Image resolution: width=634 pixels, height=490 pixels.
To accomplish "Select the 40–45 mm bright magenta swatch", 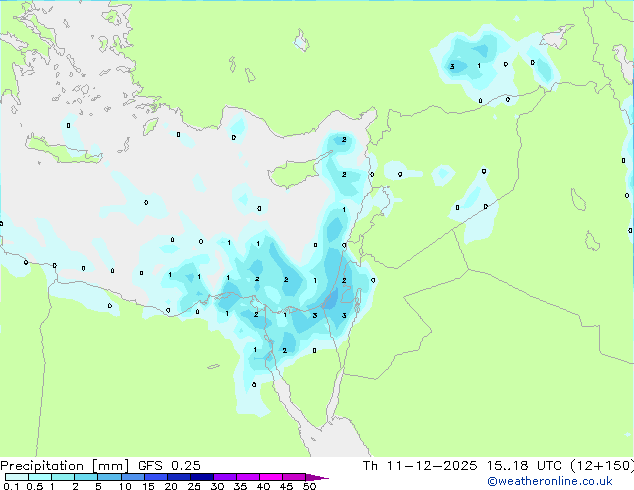I will (271, 477).
